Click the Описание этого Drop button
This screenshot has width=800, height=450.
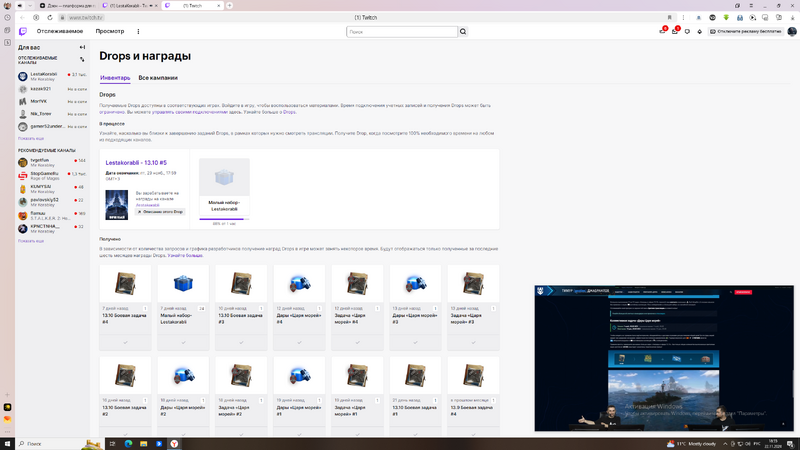point(160,212)
